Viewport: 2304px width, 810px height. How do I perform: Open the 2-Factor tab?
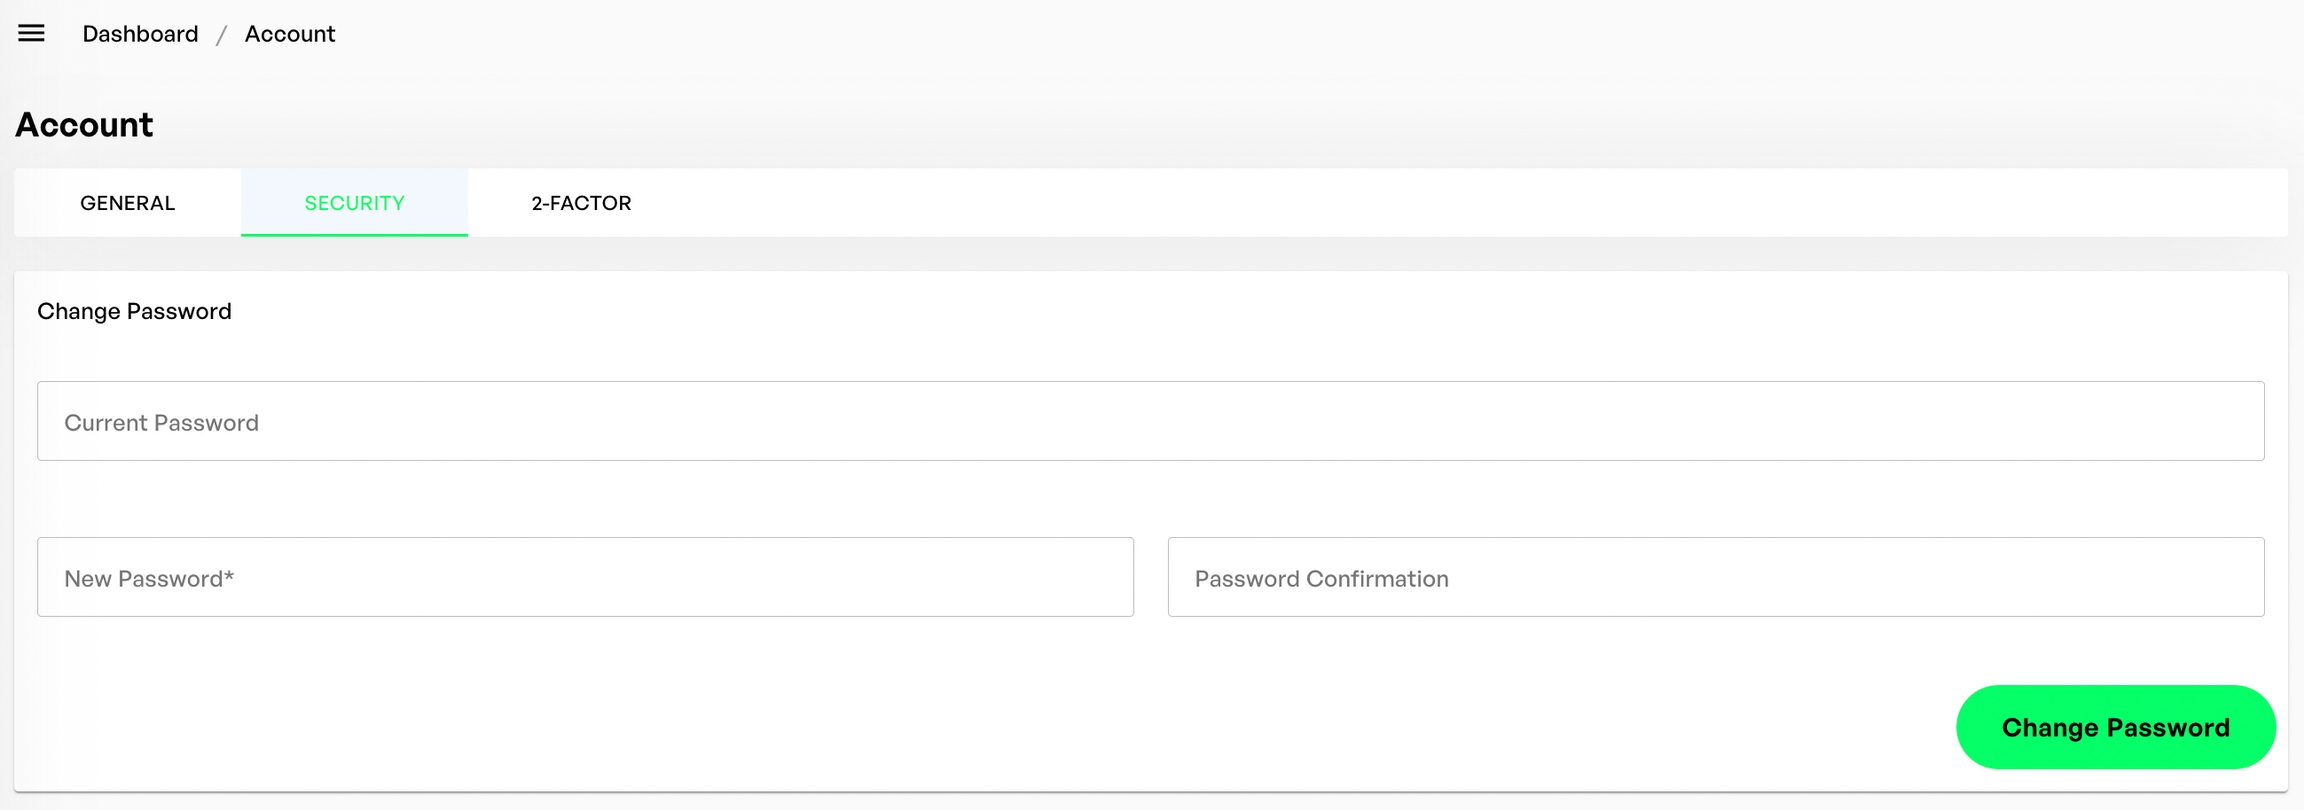tap(581, 203)
